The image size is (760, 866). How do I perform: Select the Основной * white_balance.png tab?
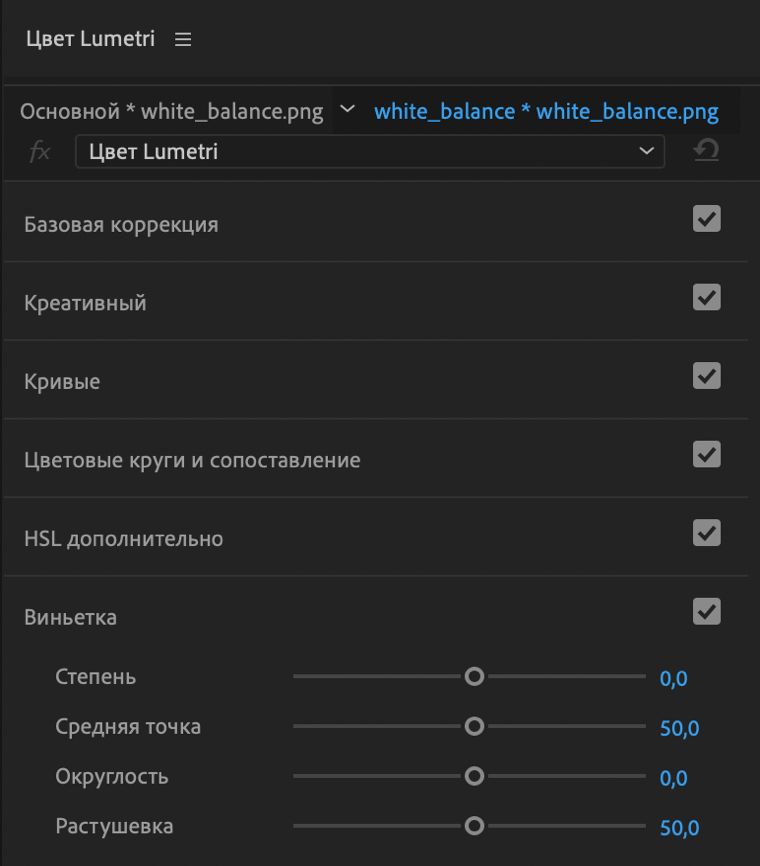pos(171,111)
